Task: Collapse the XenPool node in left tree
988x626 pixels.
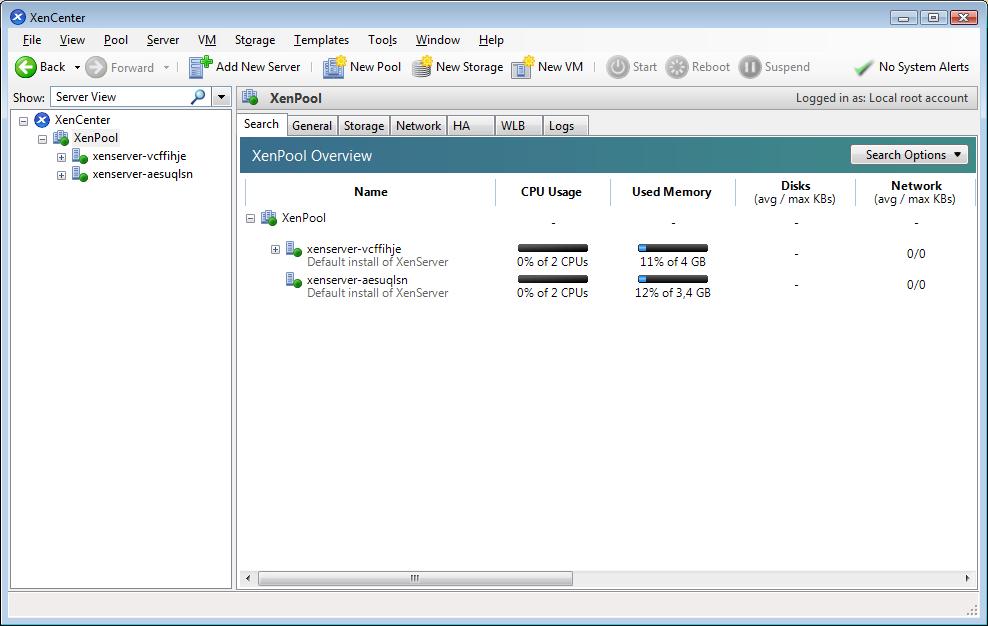Action: (42, 139)
